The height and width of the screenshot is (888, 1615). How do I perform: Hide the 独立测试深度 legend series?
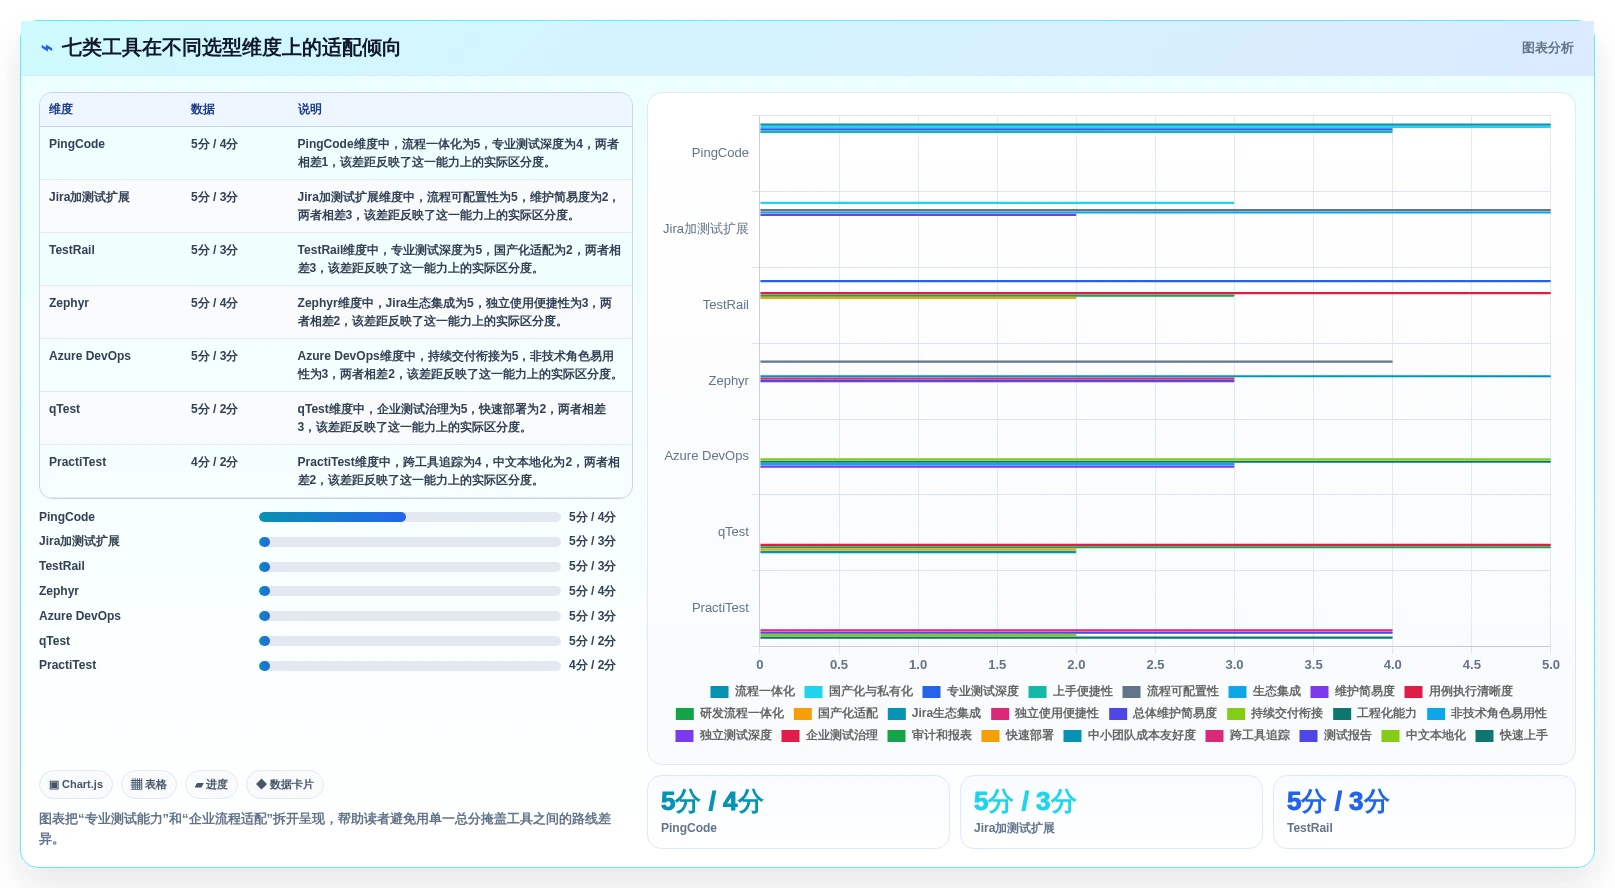click(x=724, y=735)
